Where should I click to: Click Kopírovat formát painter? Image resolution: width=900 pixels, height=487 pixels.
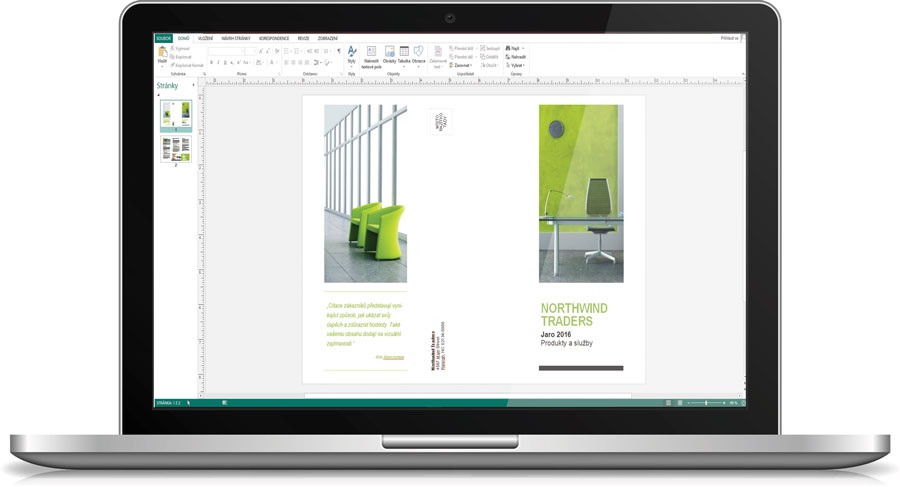187,65
